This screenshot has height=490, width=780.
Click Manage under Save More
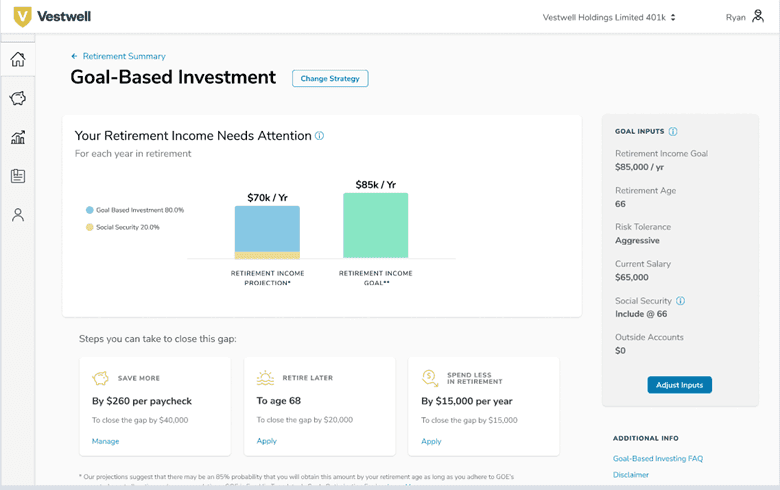tap(105, 441)
